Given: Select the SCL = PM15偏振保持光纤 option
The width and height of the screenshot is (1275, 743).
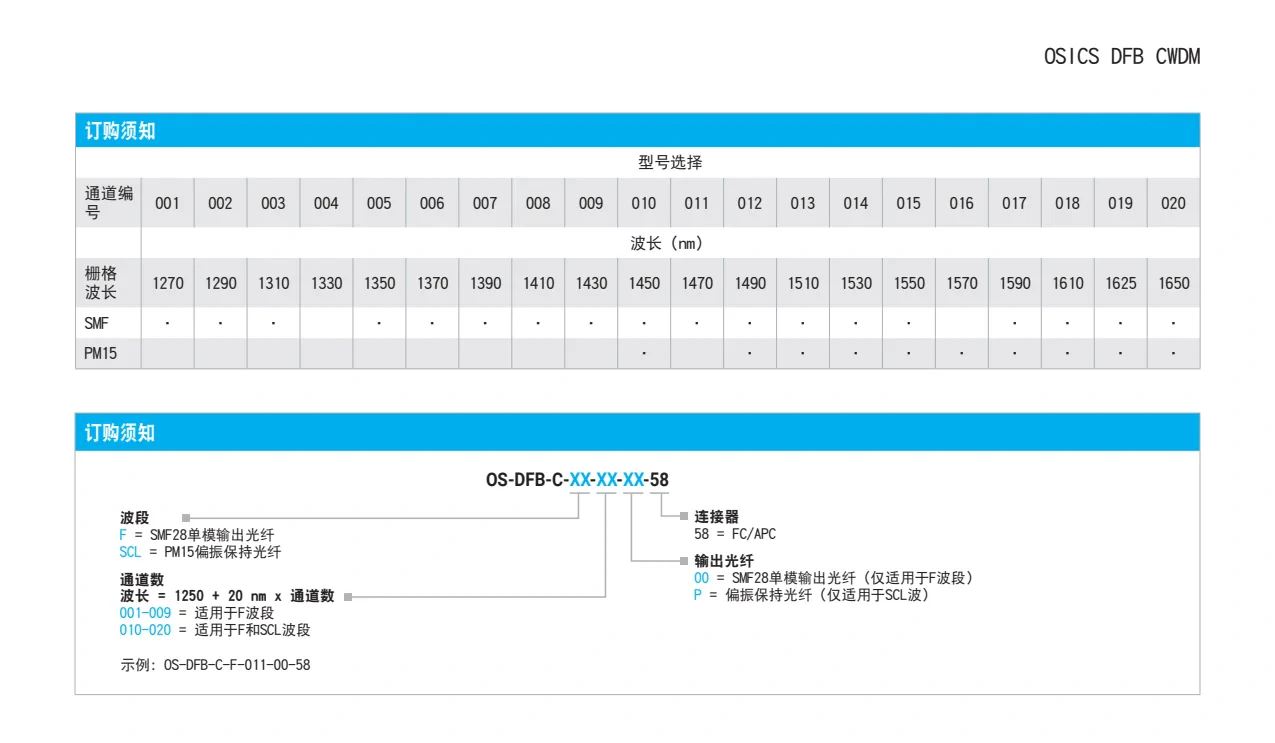Looking at the screenshot, I should click(200, 551).
